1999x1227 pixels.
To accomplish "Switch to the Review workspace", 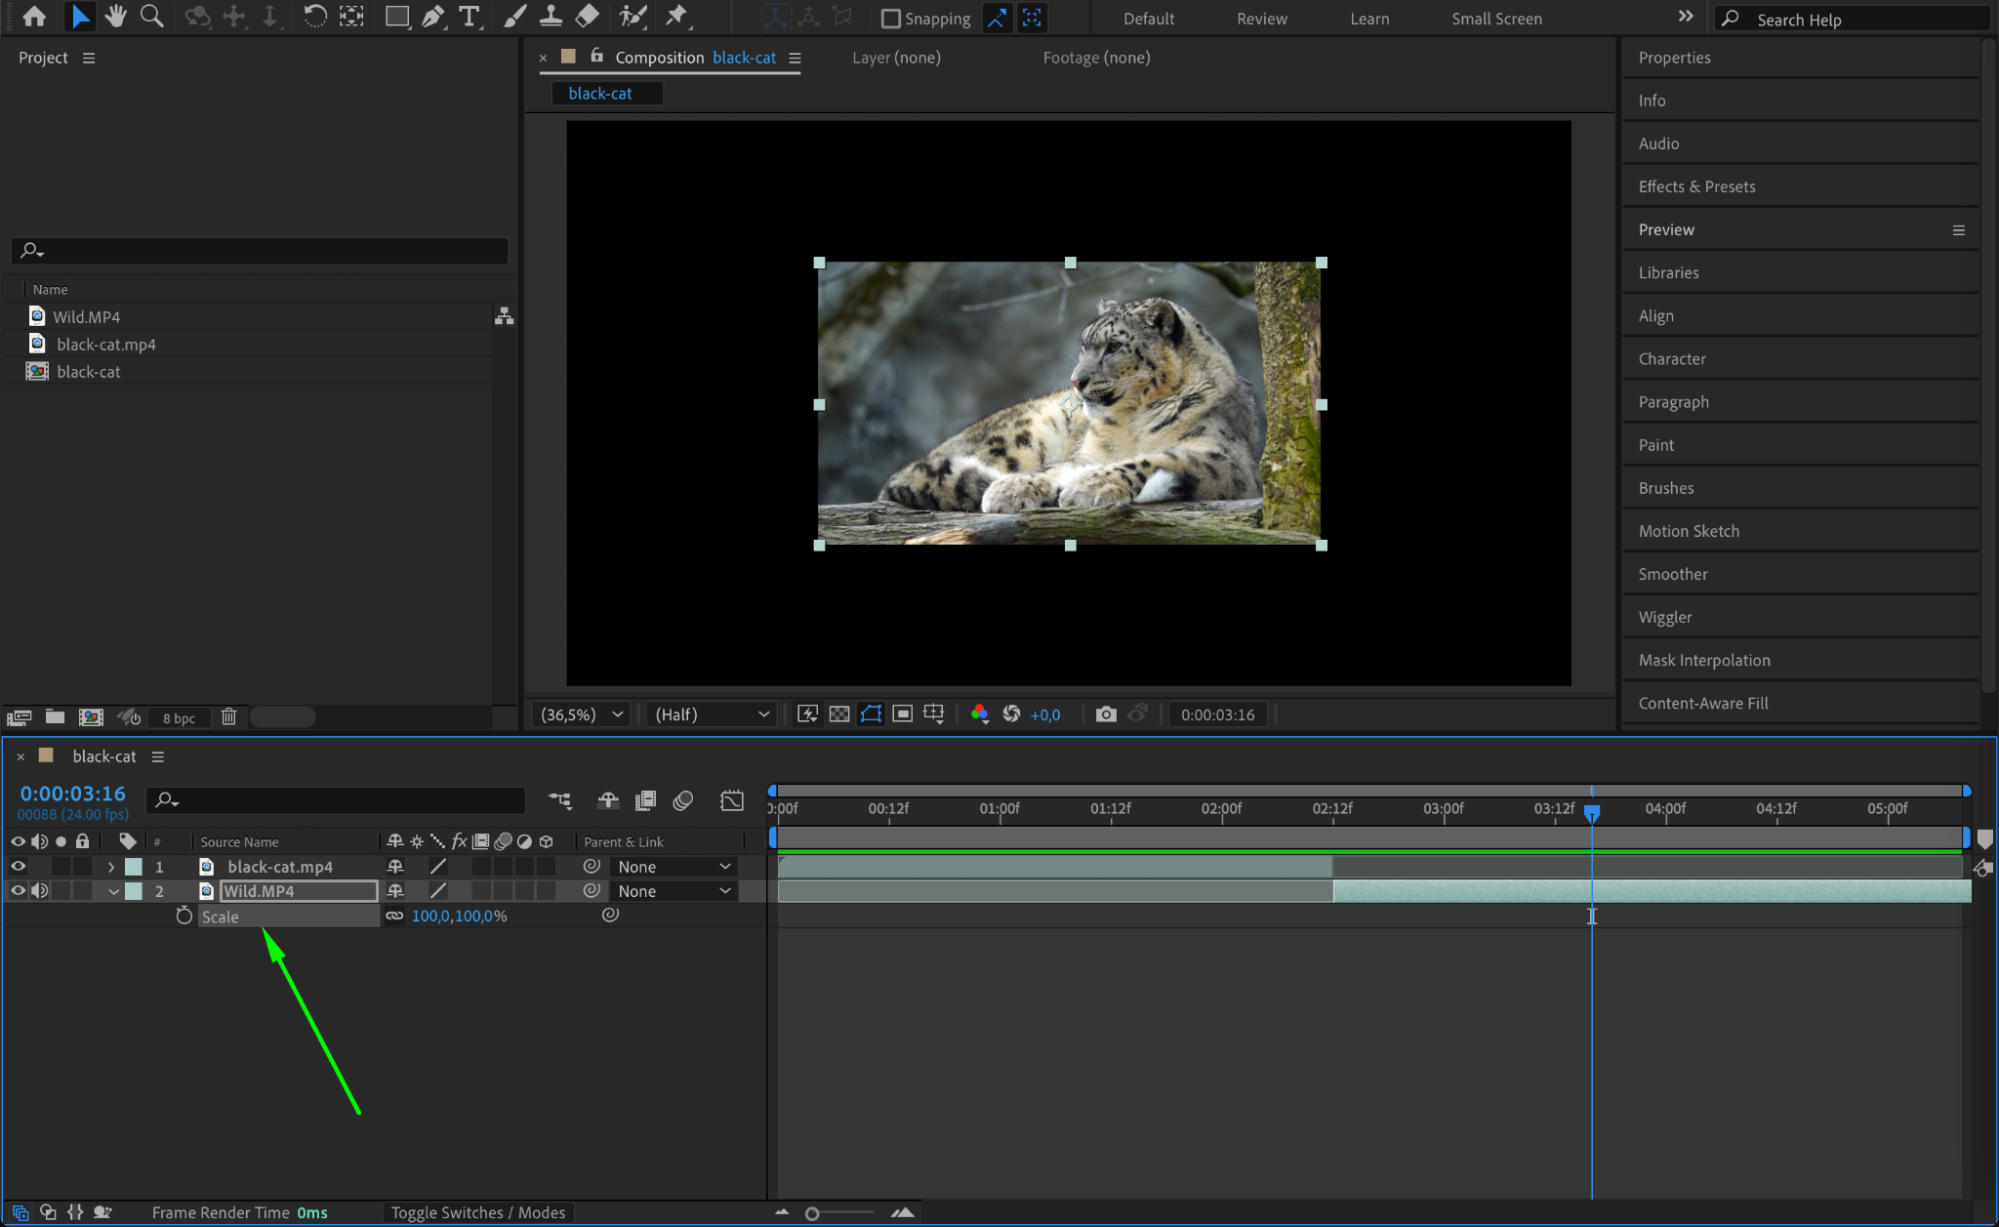I will (1261, 19).
